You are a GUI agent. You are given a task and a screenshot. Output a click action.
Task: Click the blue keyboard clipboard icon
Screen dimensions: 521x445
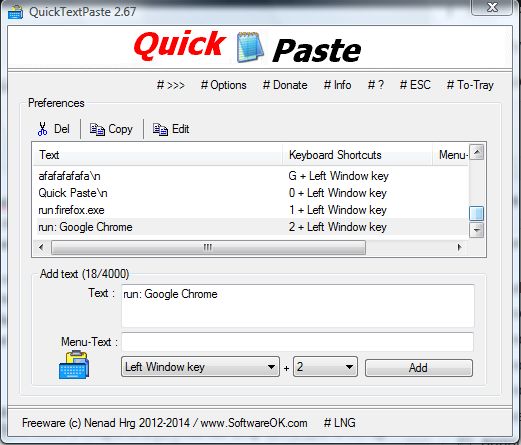74,365
